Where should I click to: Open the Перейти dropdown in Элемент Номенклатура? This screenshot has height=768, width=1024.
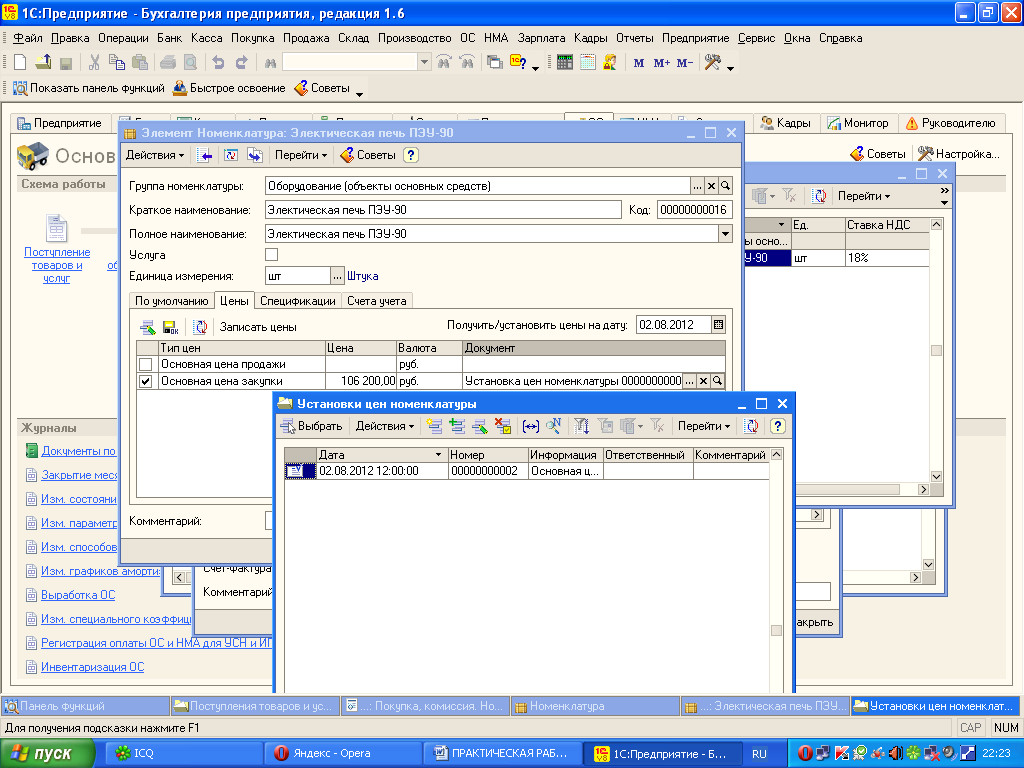pos(300,155)
